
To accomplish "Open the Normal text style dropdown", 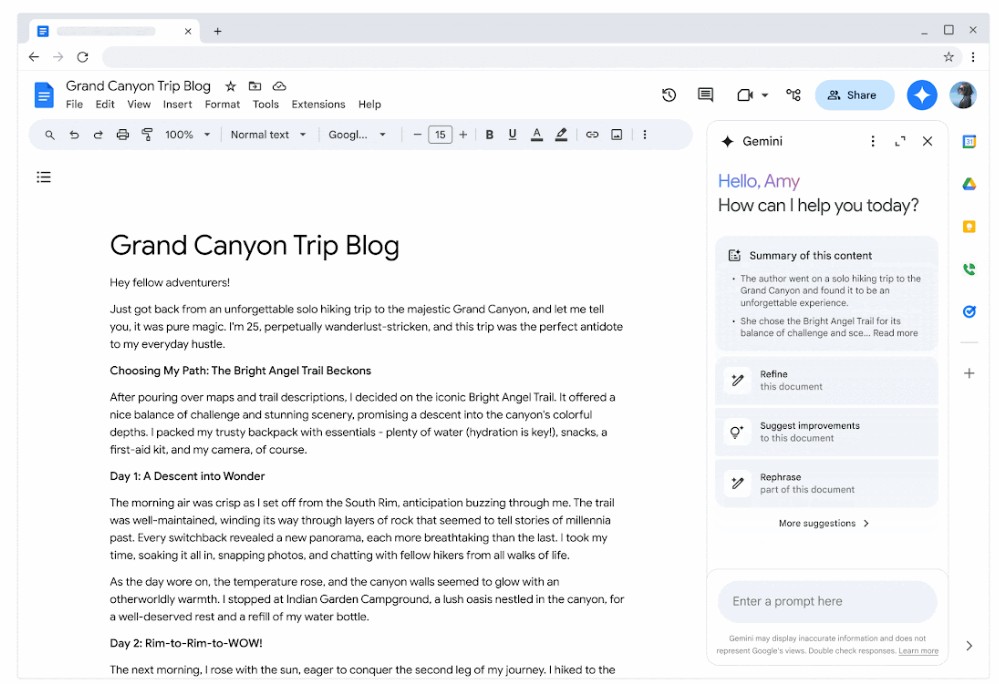I will (x=268, y=135).
